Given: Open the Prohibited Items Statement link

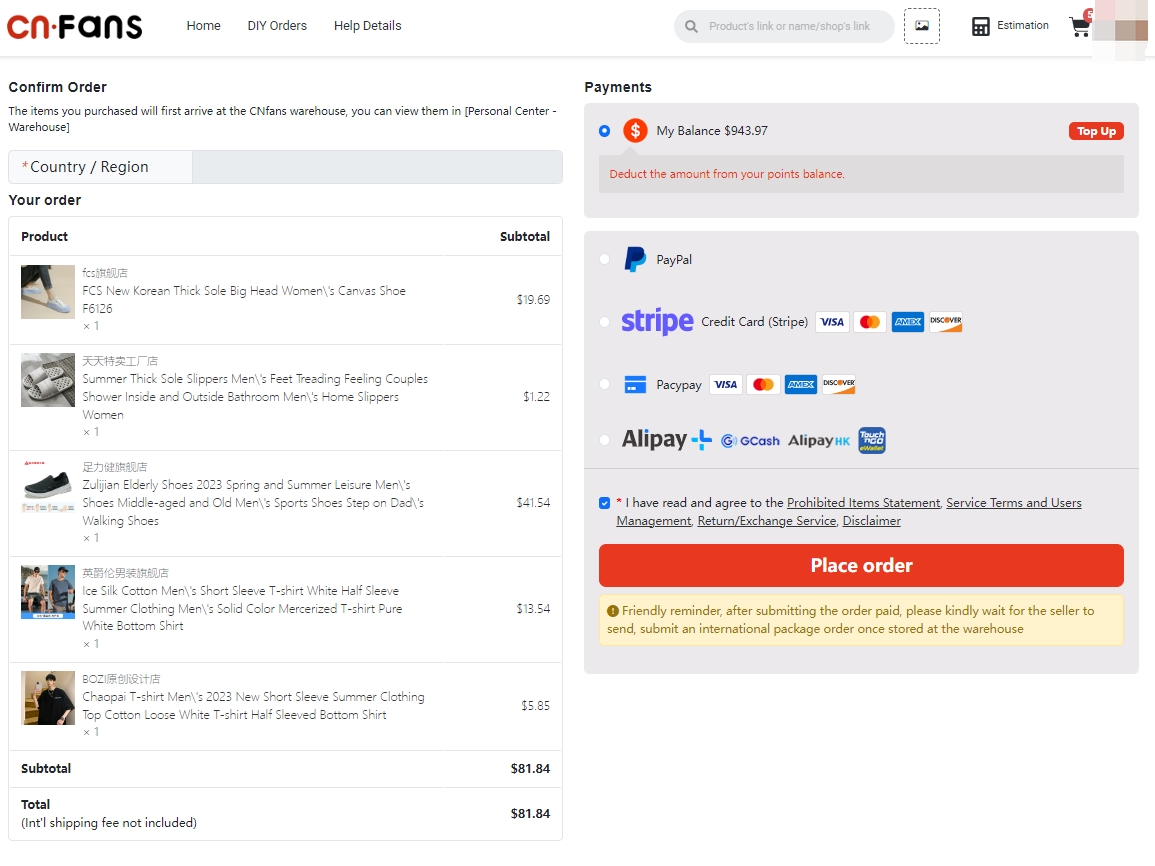Looking at the screenshot, I should click(x=863, y=503).
